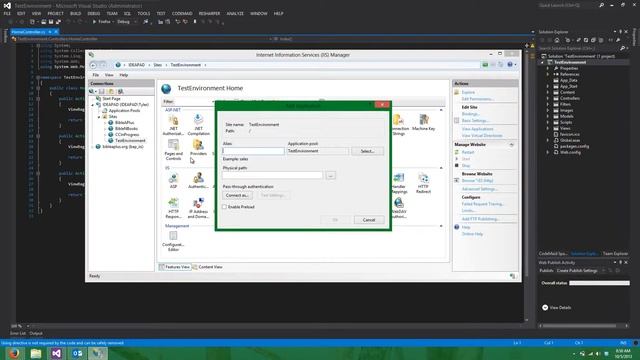Image resolution: width=640 pixels, height=360 pixels.
Task: Click the Start debugging play icon
Action: (94, 22)
